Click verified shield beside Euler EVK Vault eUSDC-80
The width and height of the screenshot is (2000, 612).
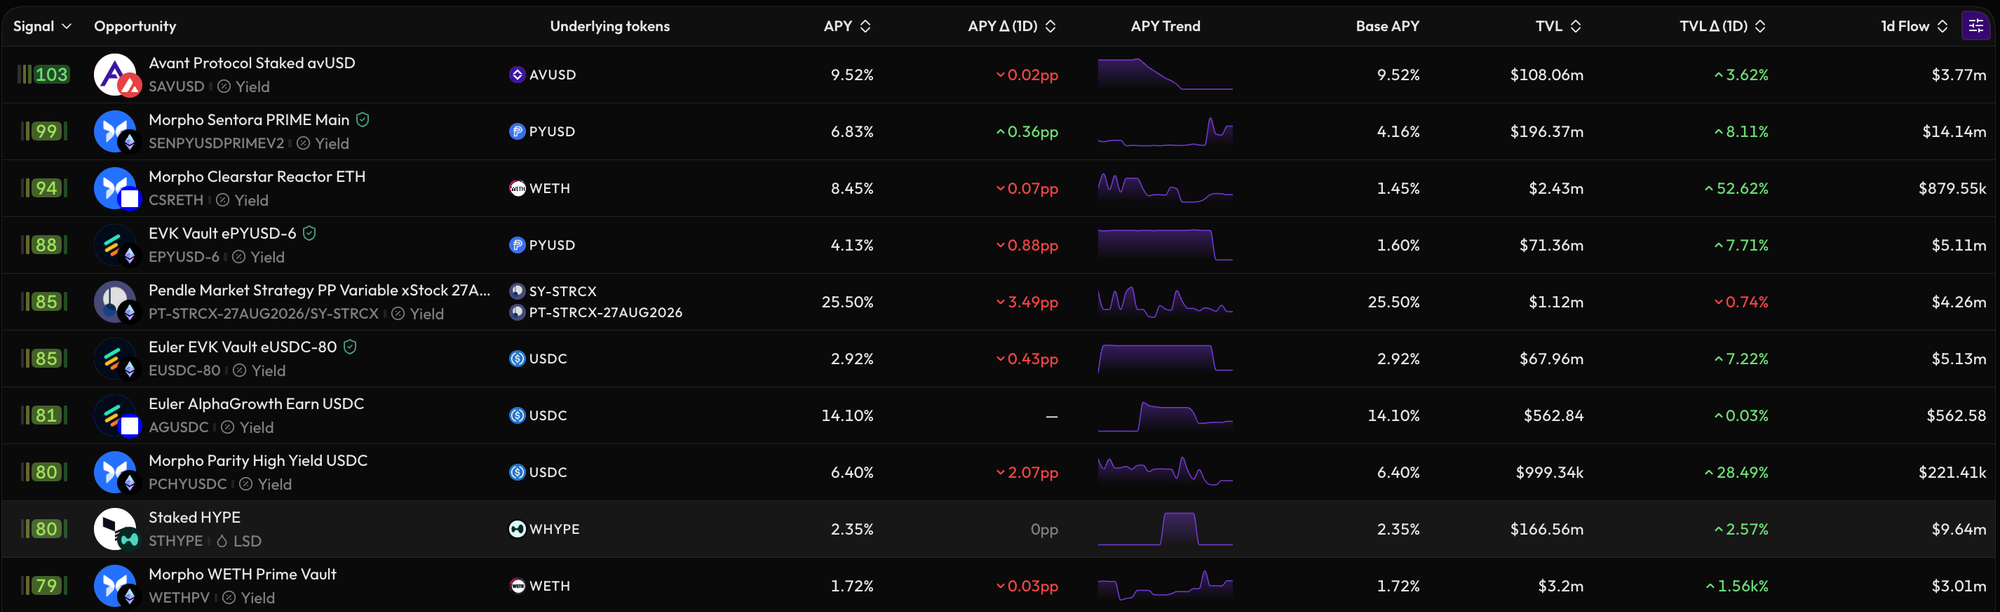[350, 347]
